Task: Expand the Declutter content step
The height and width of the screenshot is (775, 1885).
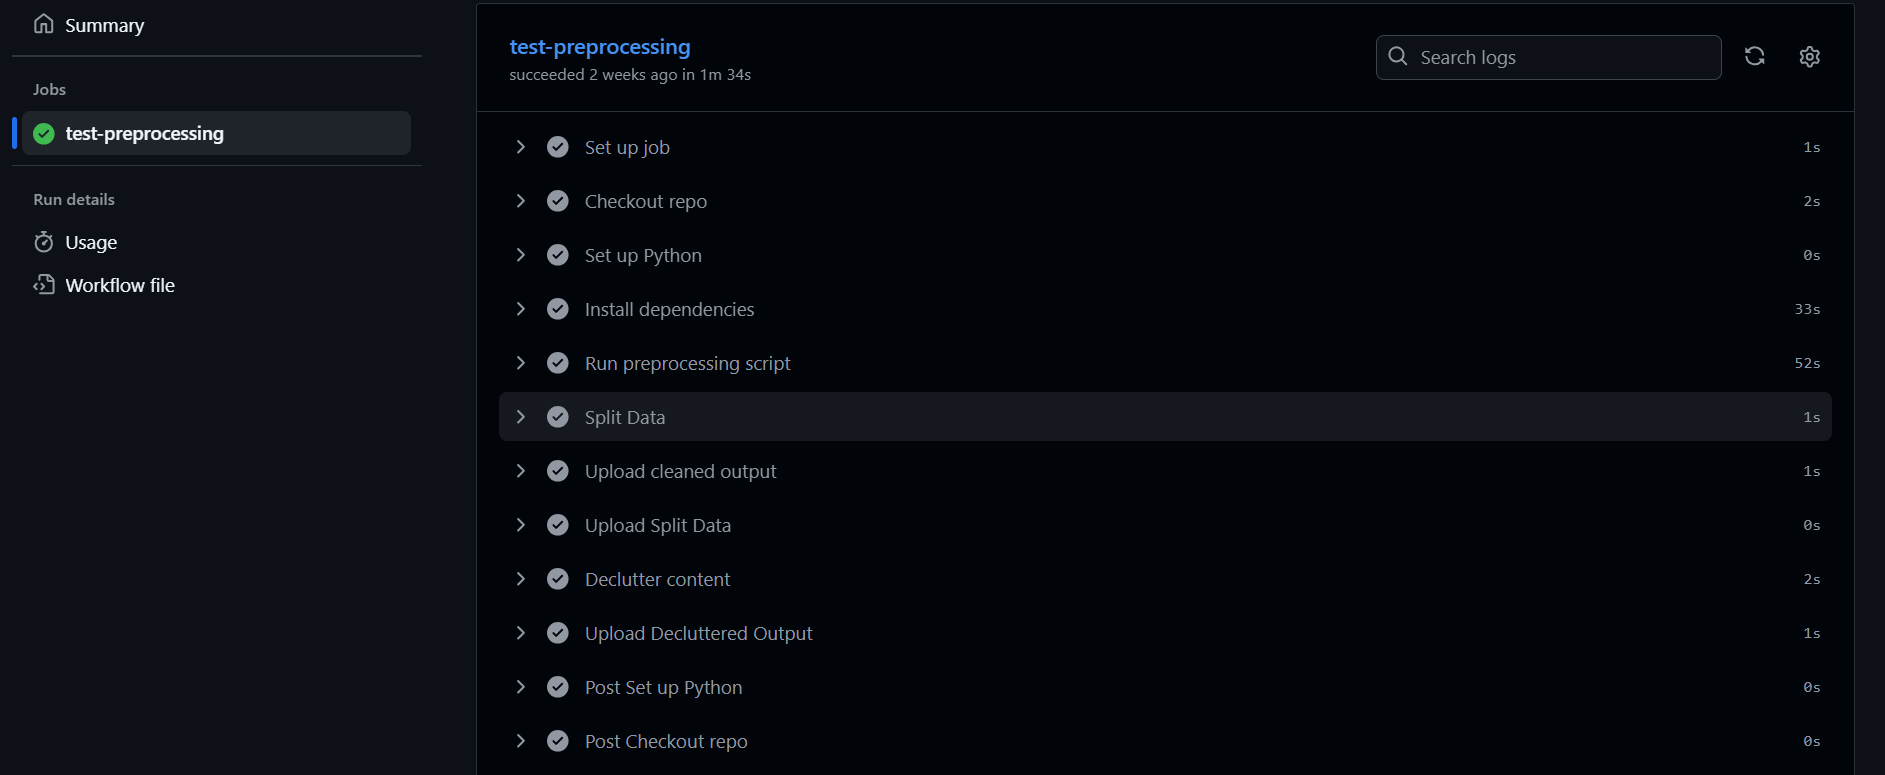Action: [x=520, y=579]
